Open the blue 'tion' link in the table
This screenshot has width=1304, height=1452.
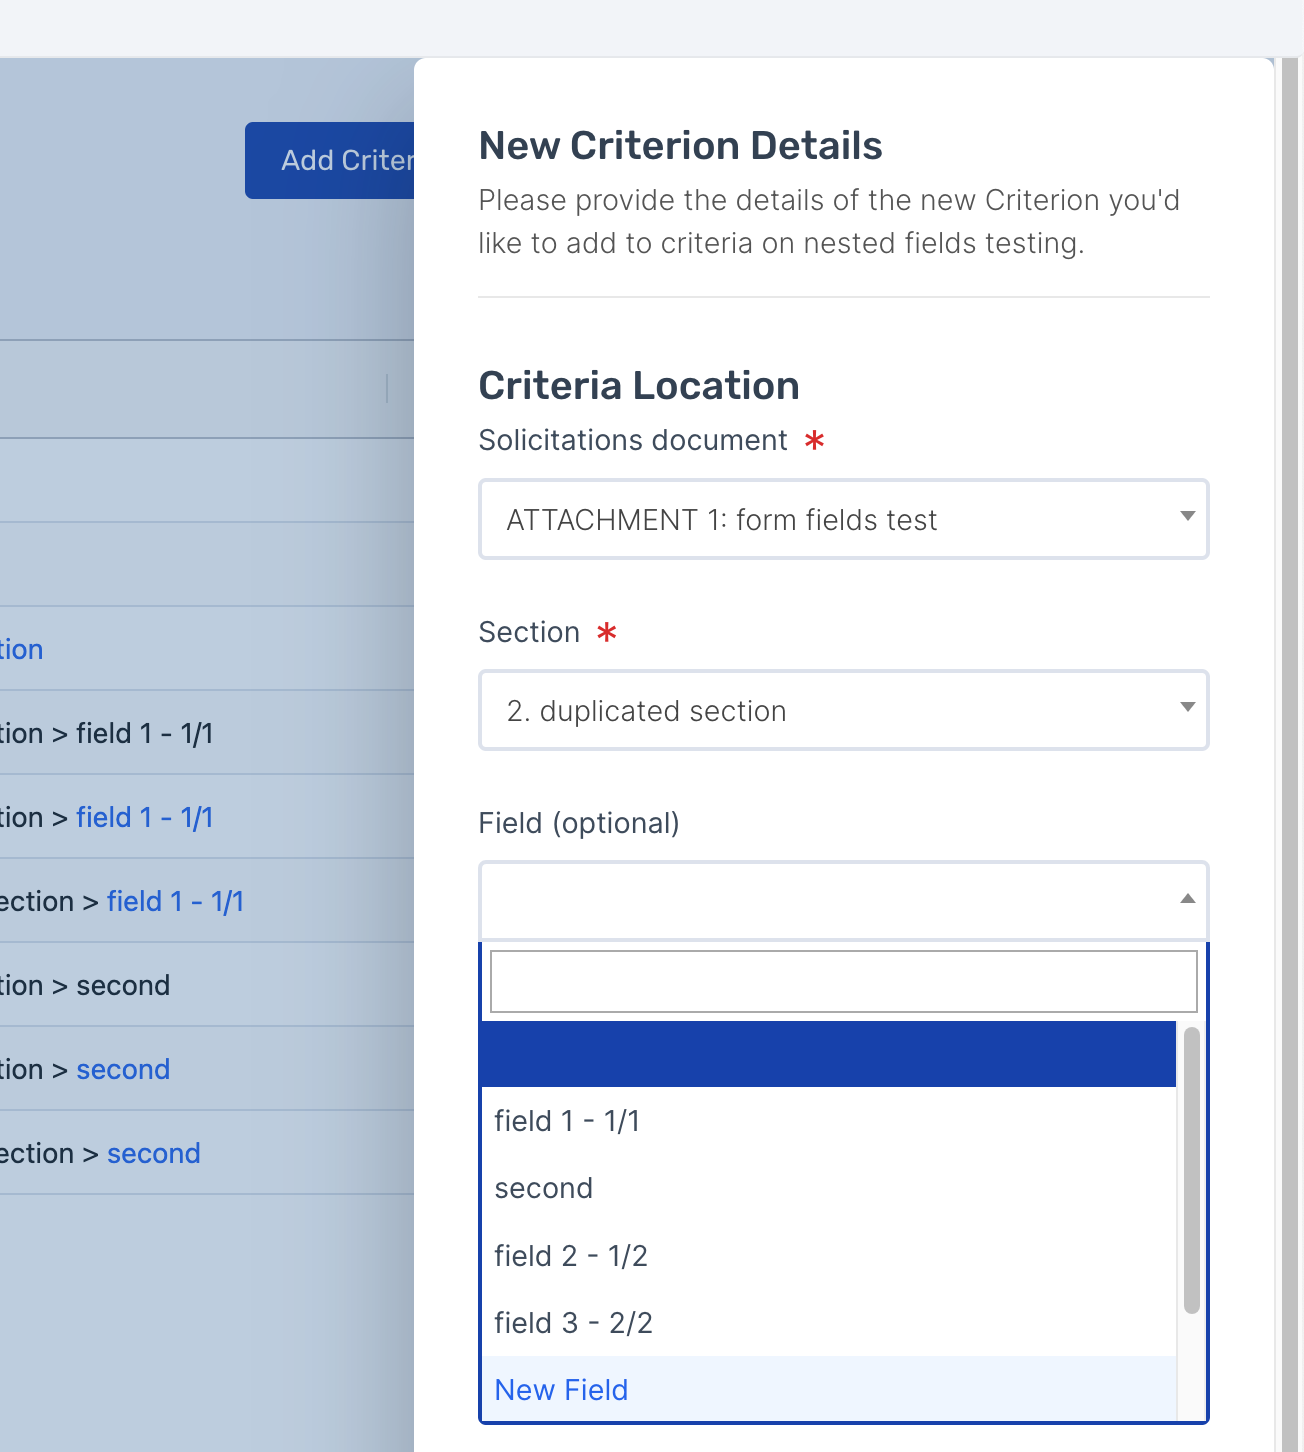tap(22, 650)
